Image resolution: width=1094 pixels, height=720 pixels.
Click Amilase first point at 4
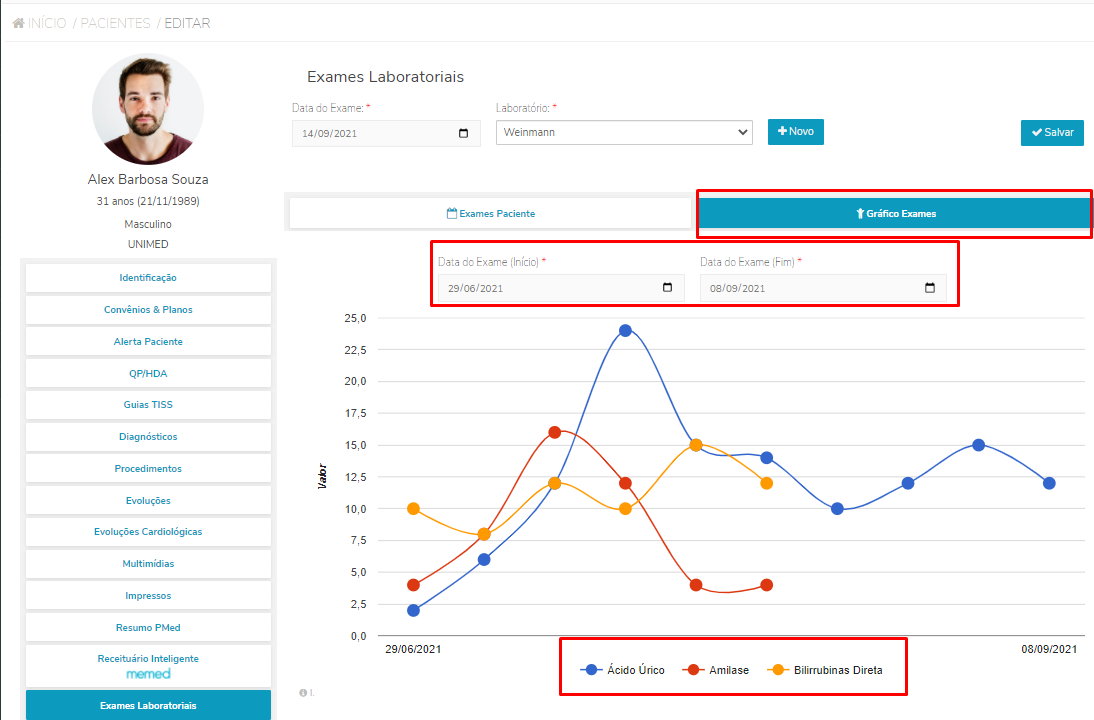413,585
